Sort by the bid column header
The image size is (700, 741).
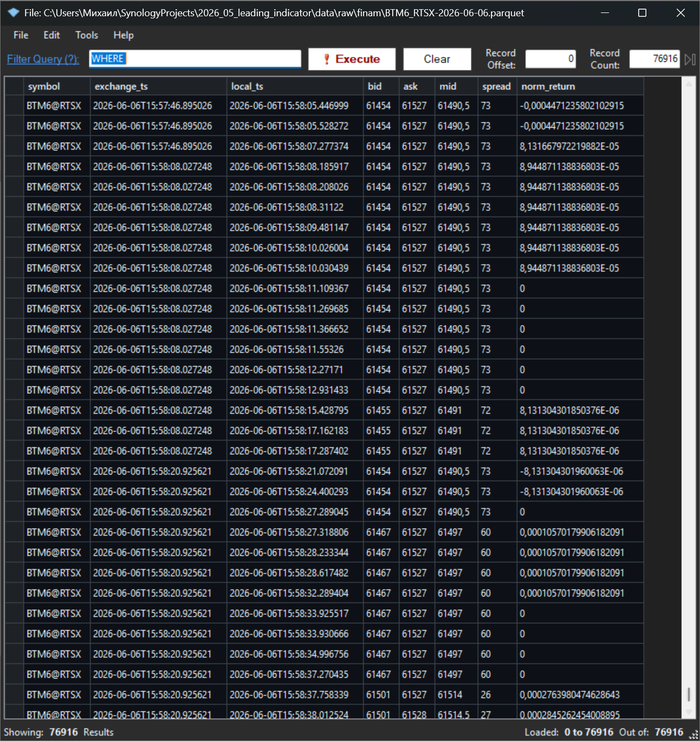381,86
